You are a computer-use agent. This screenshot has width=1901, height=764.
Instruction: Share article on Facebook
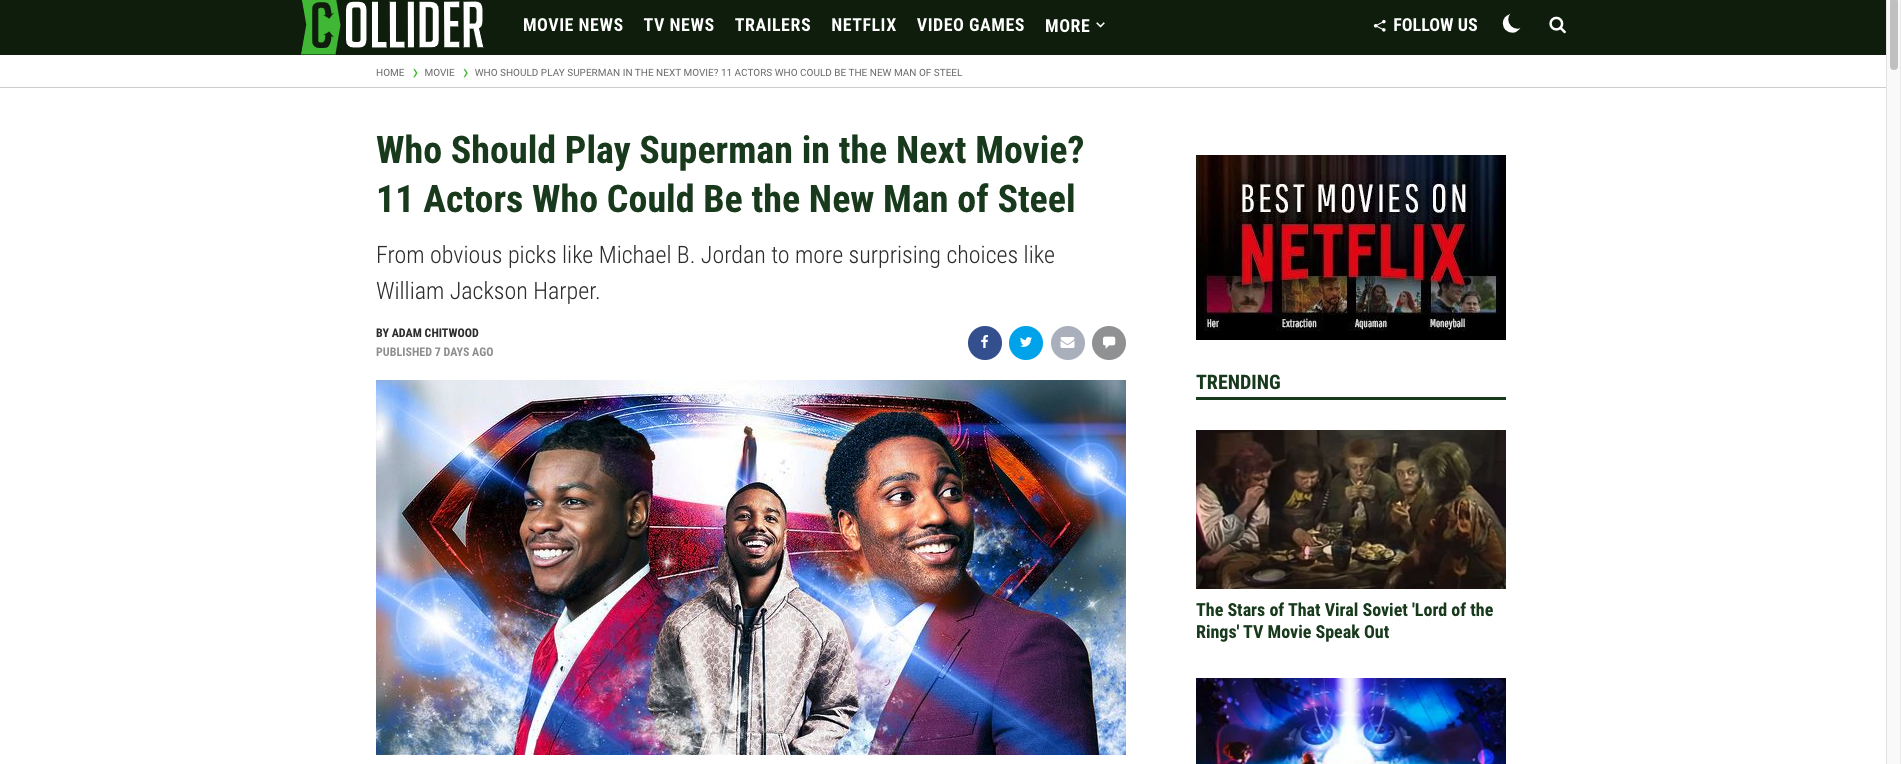click(984, 343)
